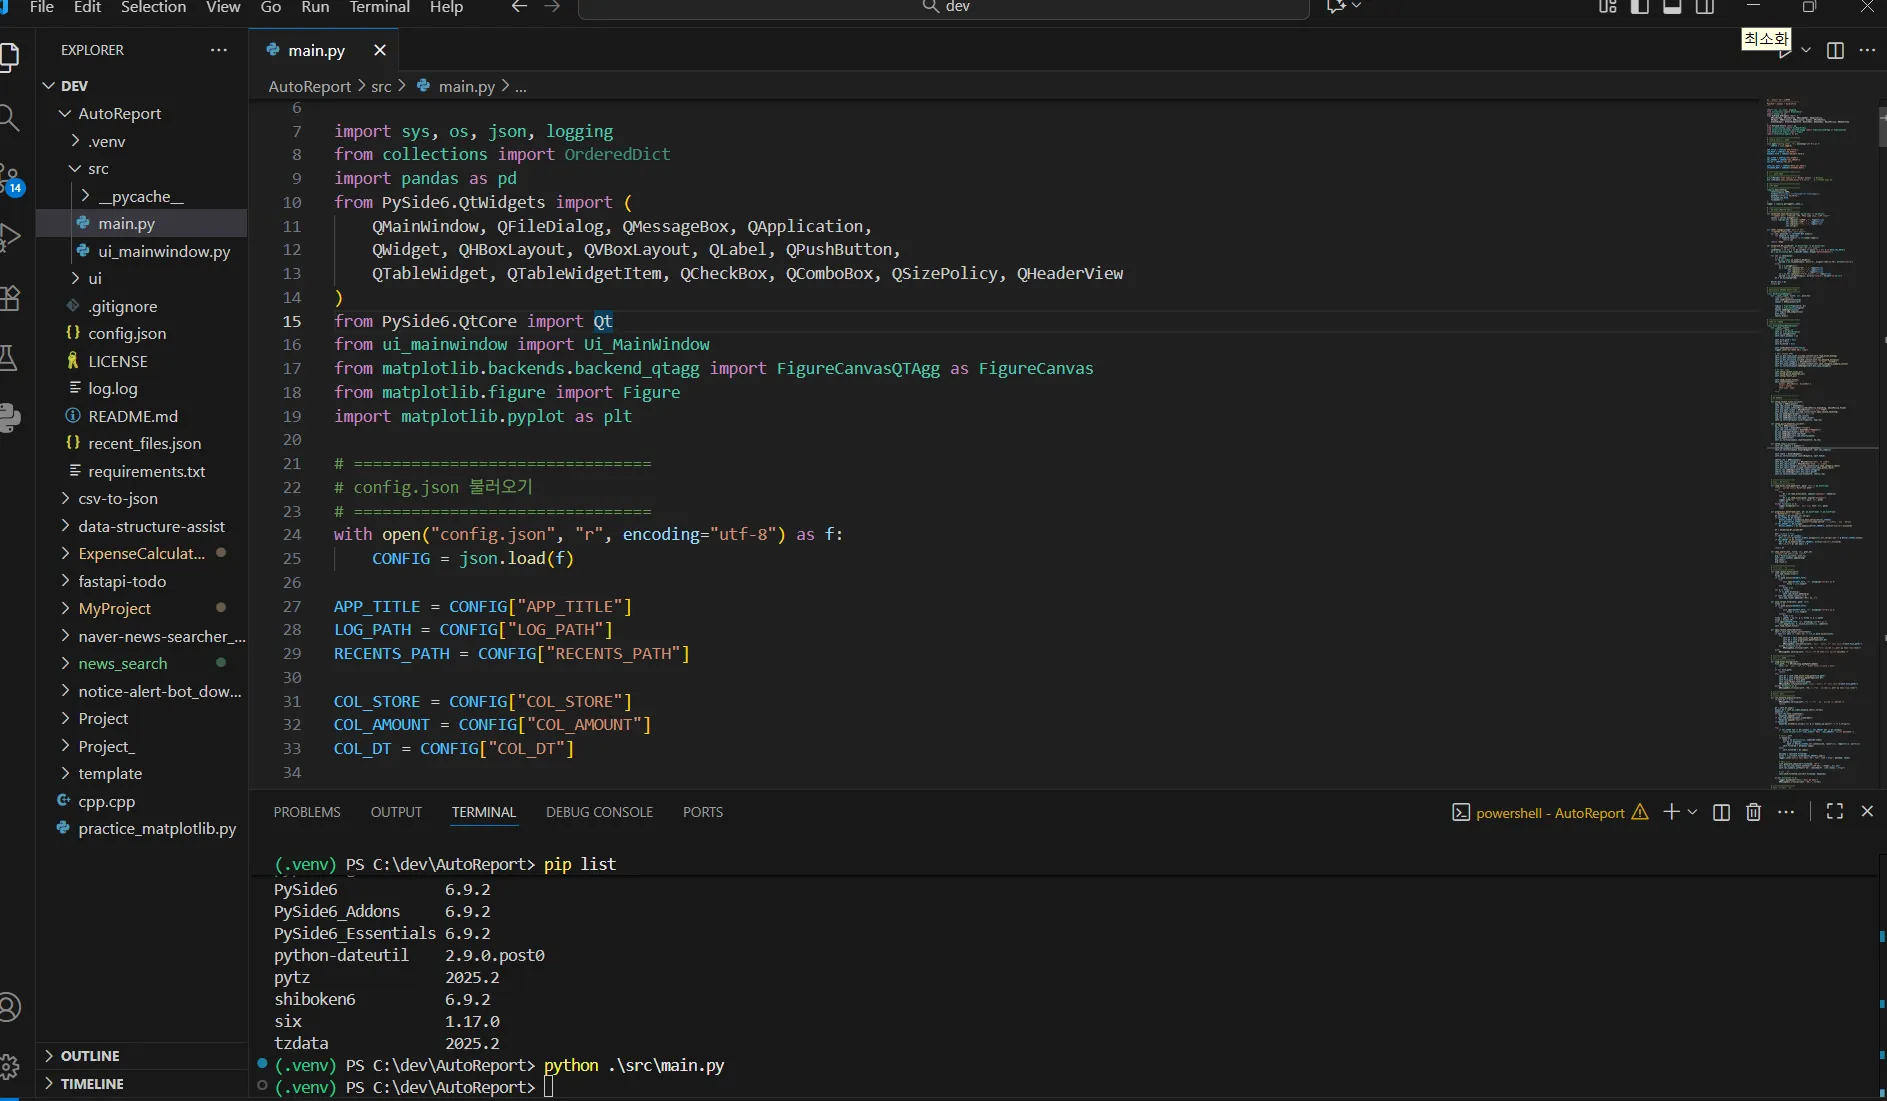Maximize the terminal panel size

1834,812
